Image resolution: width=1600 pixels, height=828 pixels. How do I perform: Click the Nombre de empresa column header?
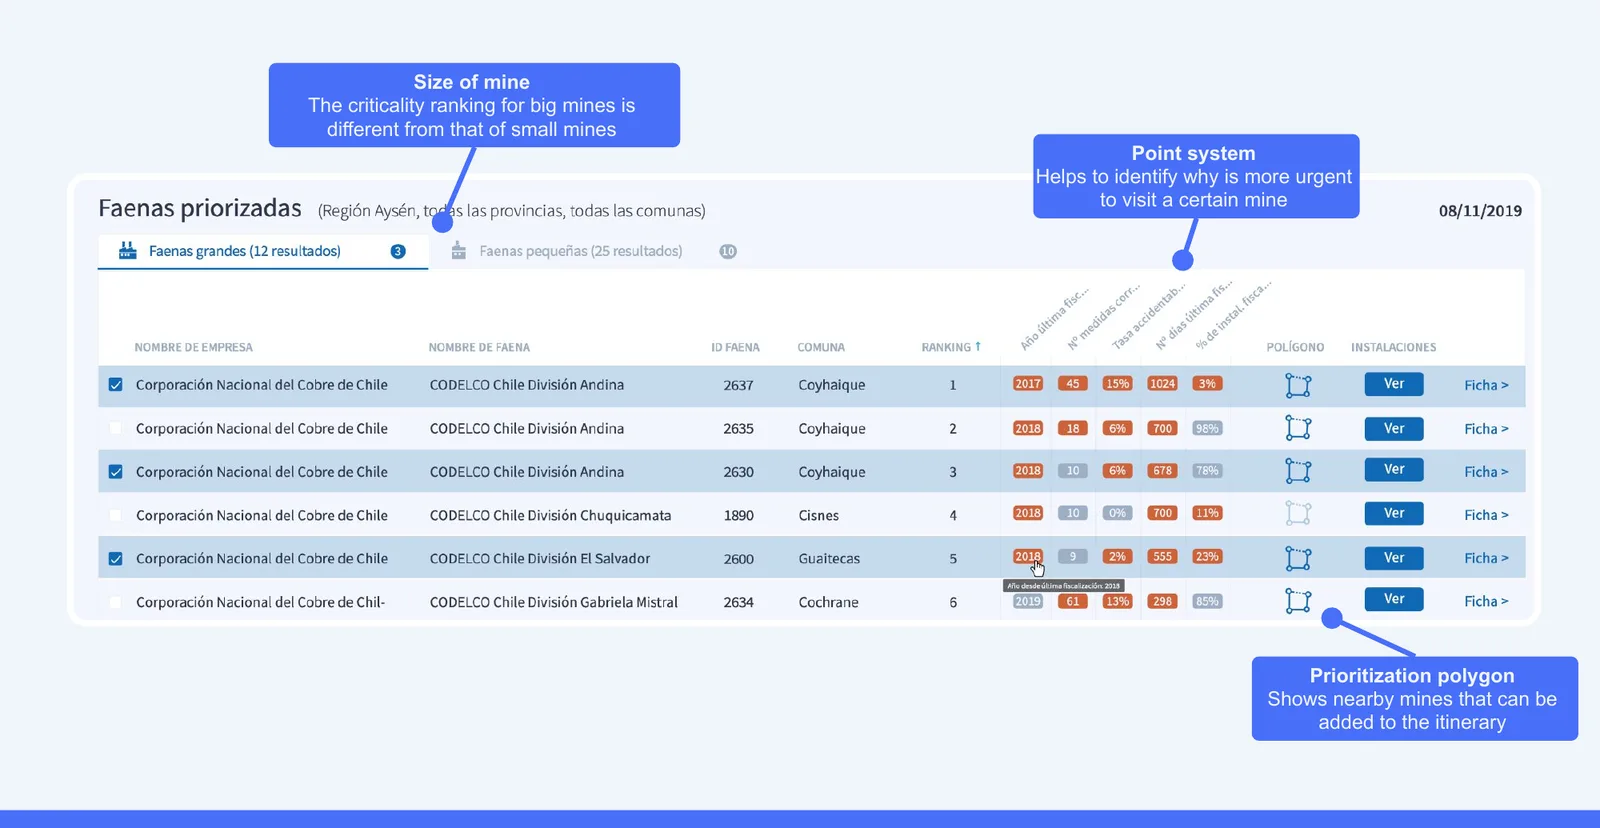click(194, 348)
